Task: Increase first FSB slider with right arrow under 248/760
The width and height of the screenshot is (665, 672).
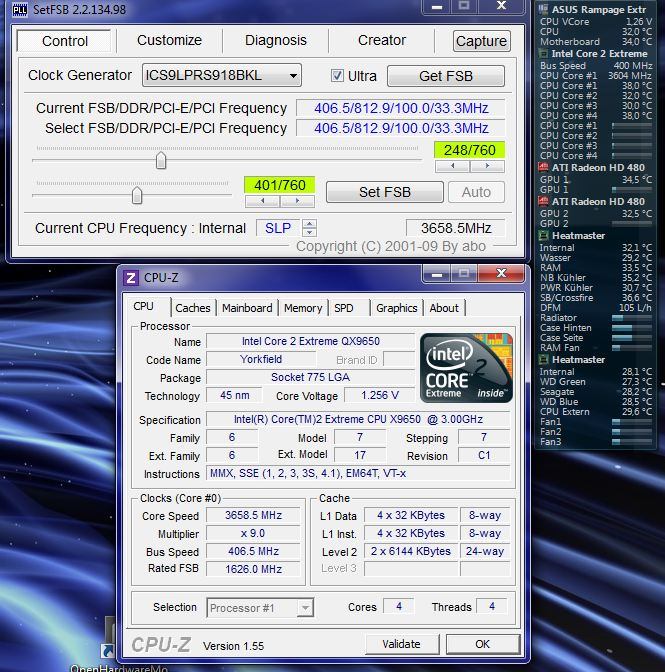Action: [487, 166]
